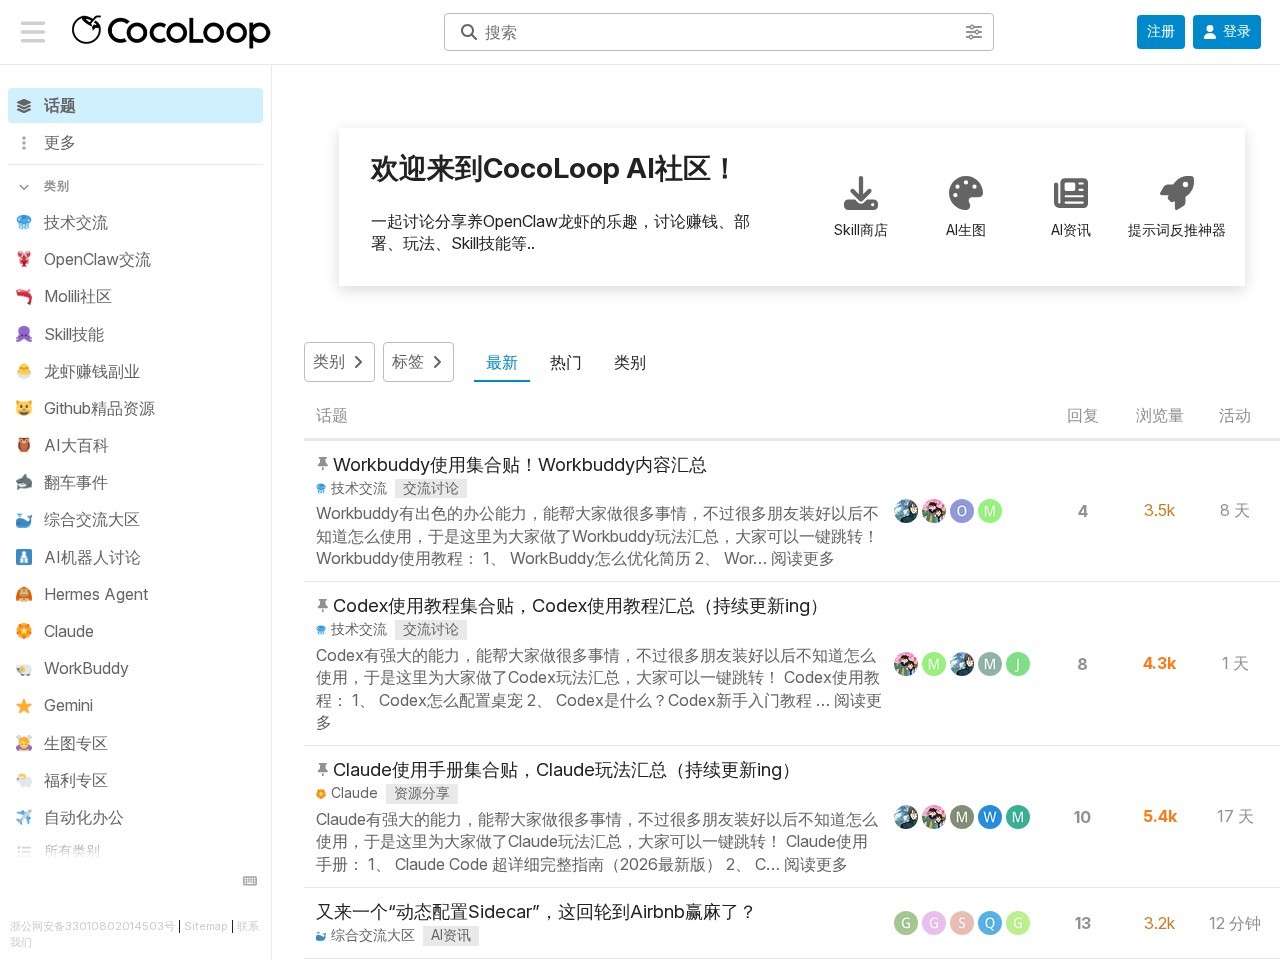Click 1 天 activity on Codex topic
This screenshot has height=960, width=1280.
click(1235, 664)
